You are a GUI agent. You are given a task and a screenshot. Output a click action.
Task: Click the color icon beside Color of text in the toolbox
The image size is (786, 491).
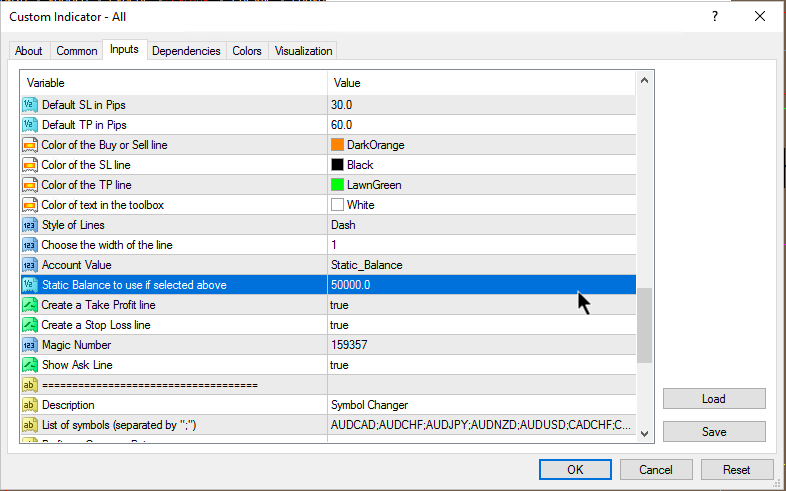tap(30, 205)
